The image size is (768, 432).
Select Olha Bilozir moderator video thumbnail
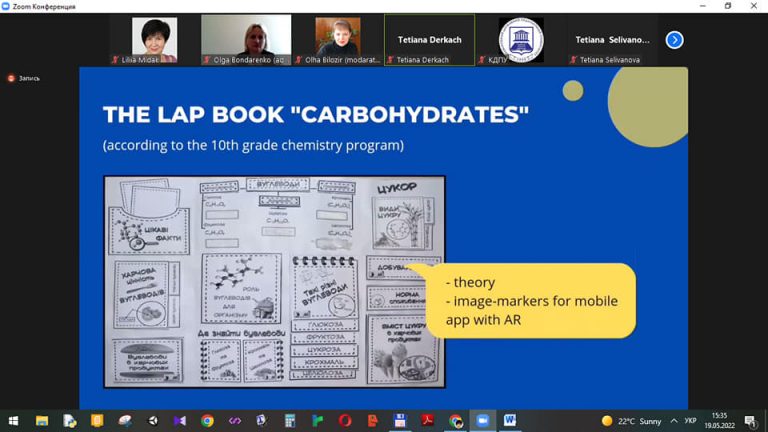coord(337,40)
